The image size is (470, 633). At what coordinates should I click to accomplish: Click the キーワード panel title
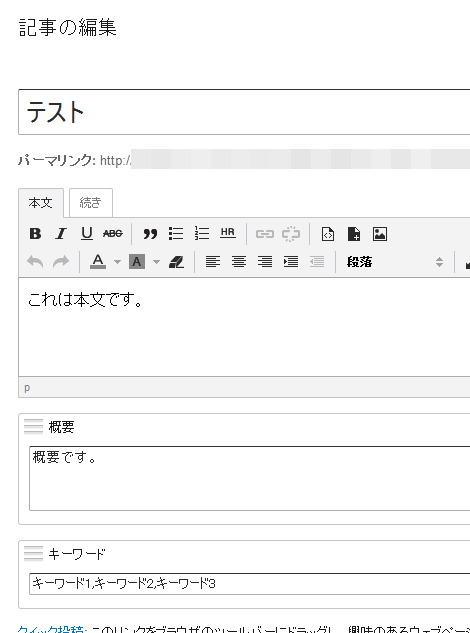pyautogui.click(x=77, y=554)
